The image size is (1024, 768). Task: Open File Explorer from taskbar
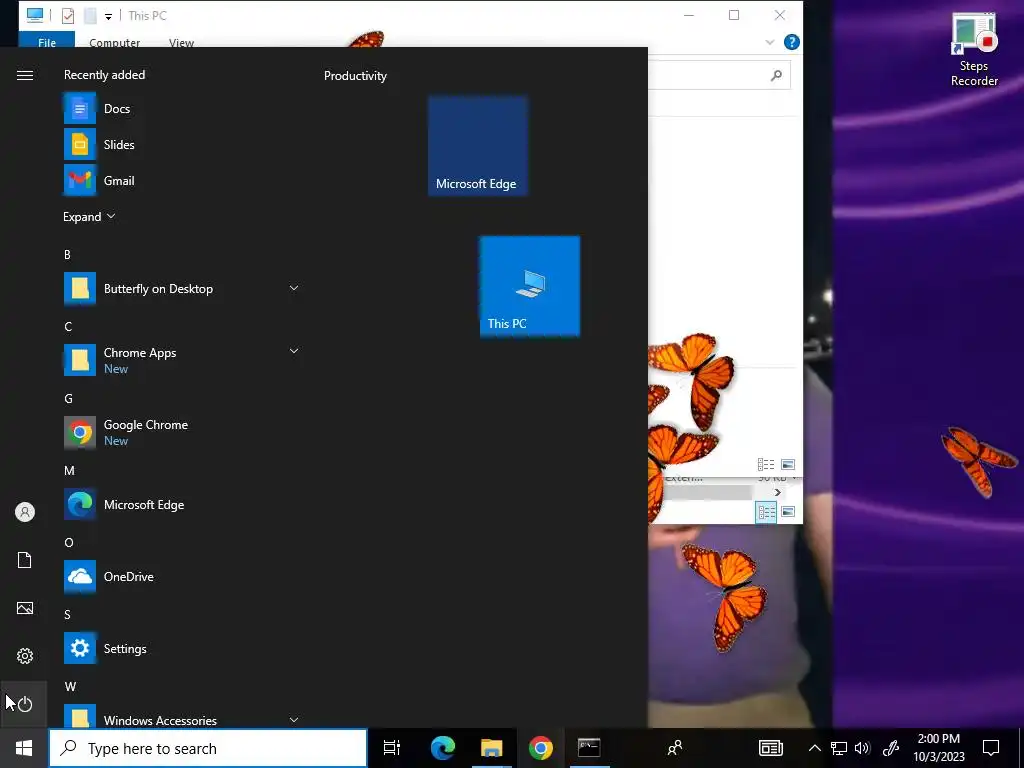click(x=491, y=748)
